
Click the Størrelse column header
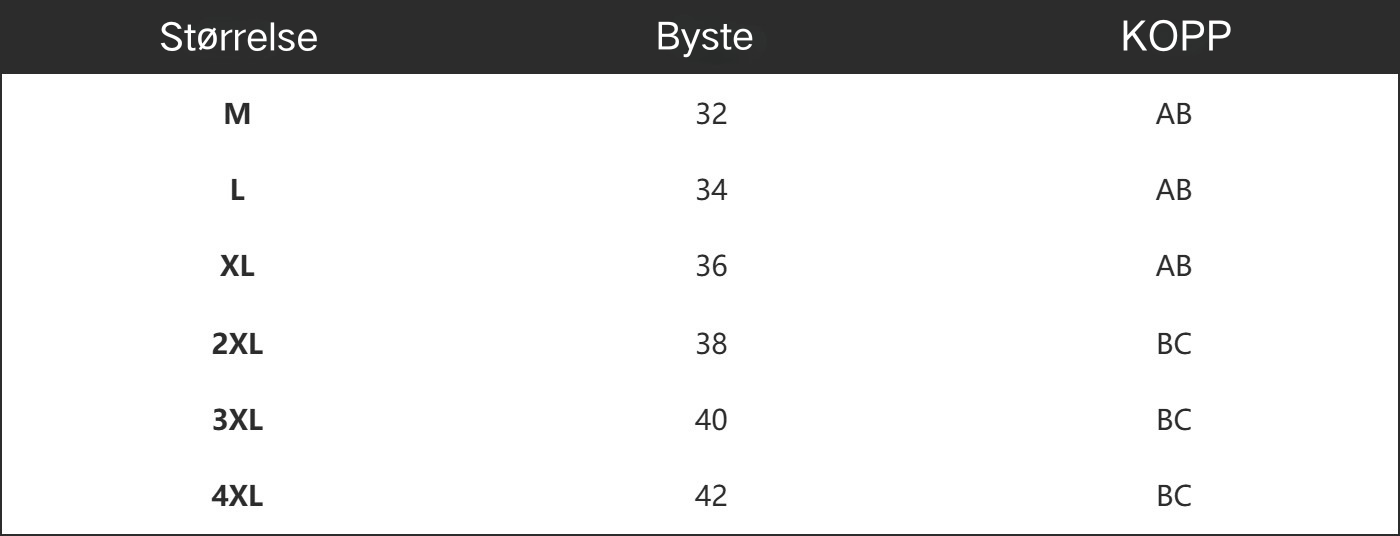[x=238, y=37]
